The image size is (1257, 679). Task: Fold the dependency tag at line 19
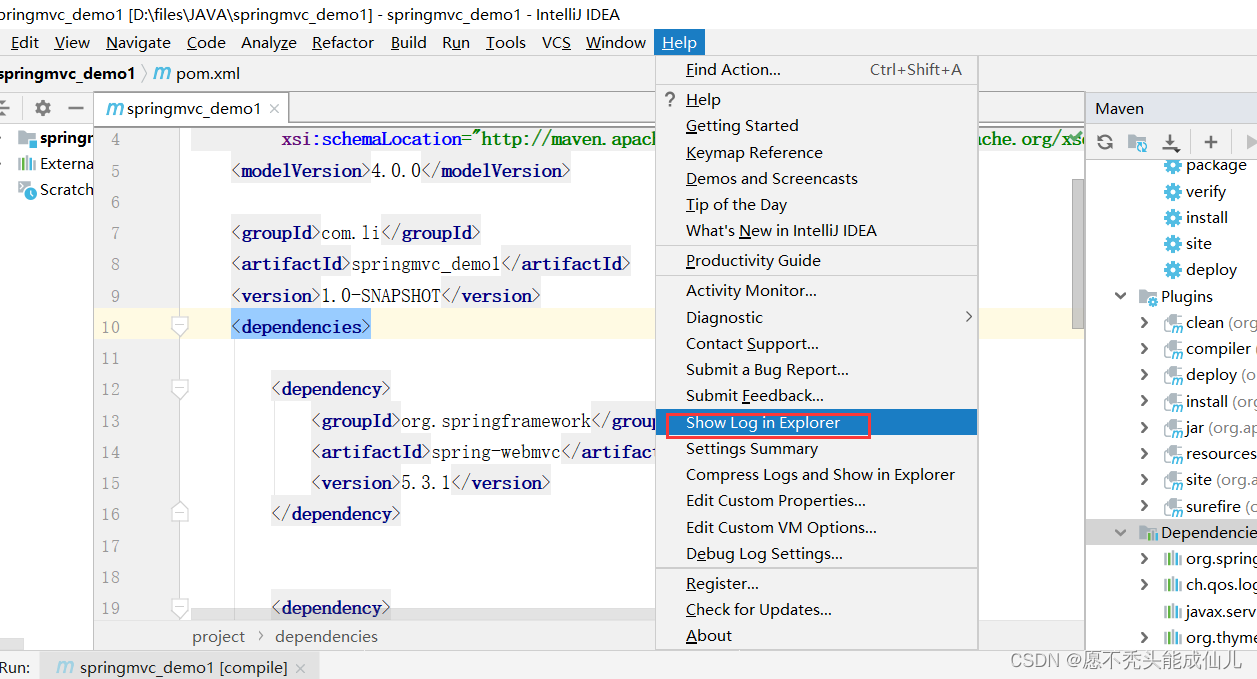(x=180, y=607)
